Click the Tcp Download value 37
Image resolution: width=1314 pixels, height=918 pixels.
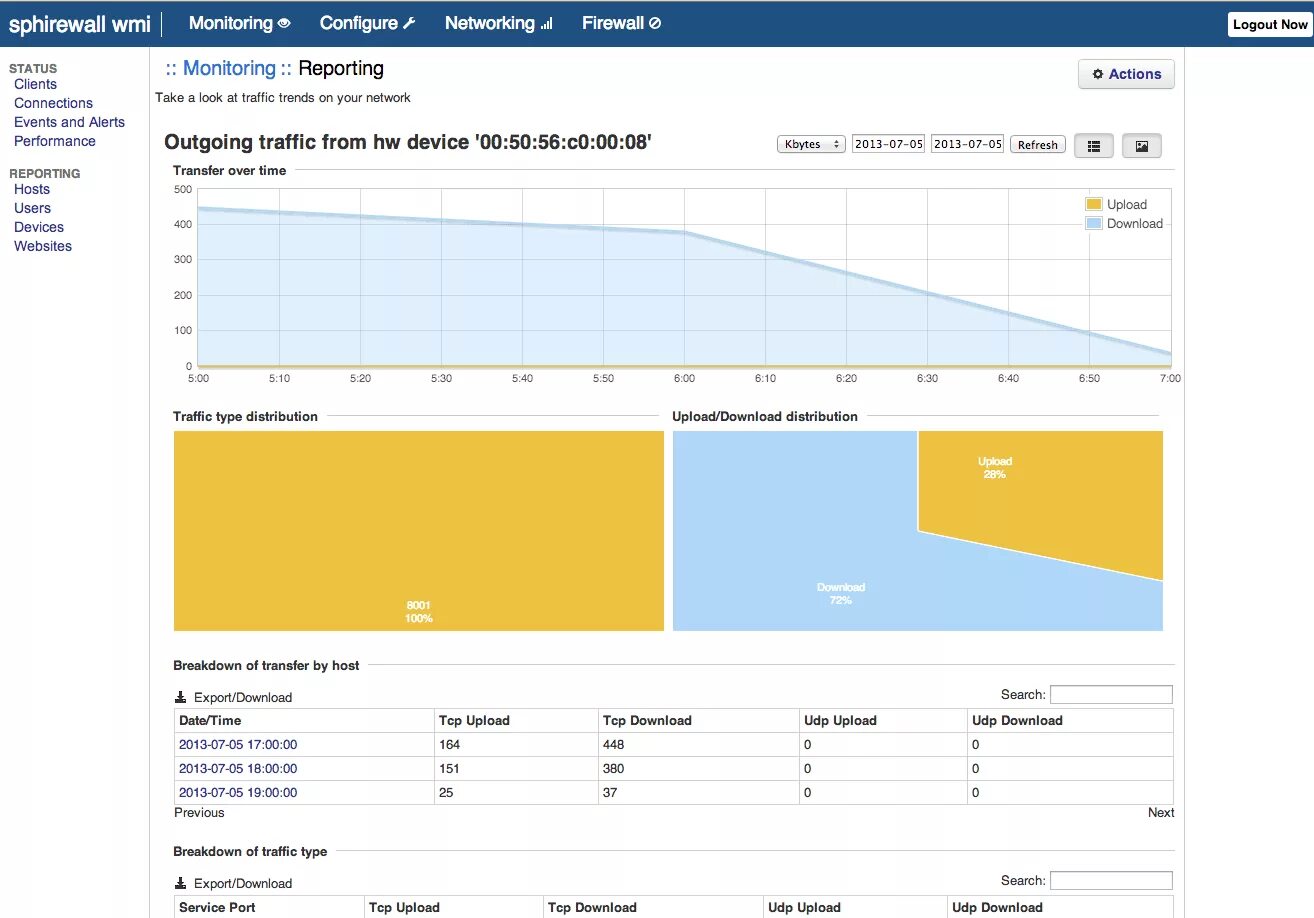pyautogui.click(x=610, y=792)
